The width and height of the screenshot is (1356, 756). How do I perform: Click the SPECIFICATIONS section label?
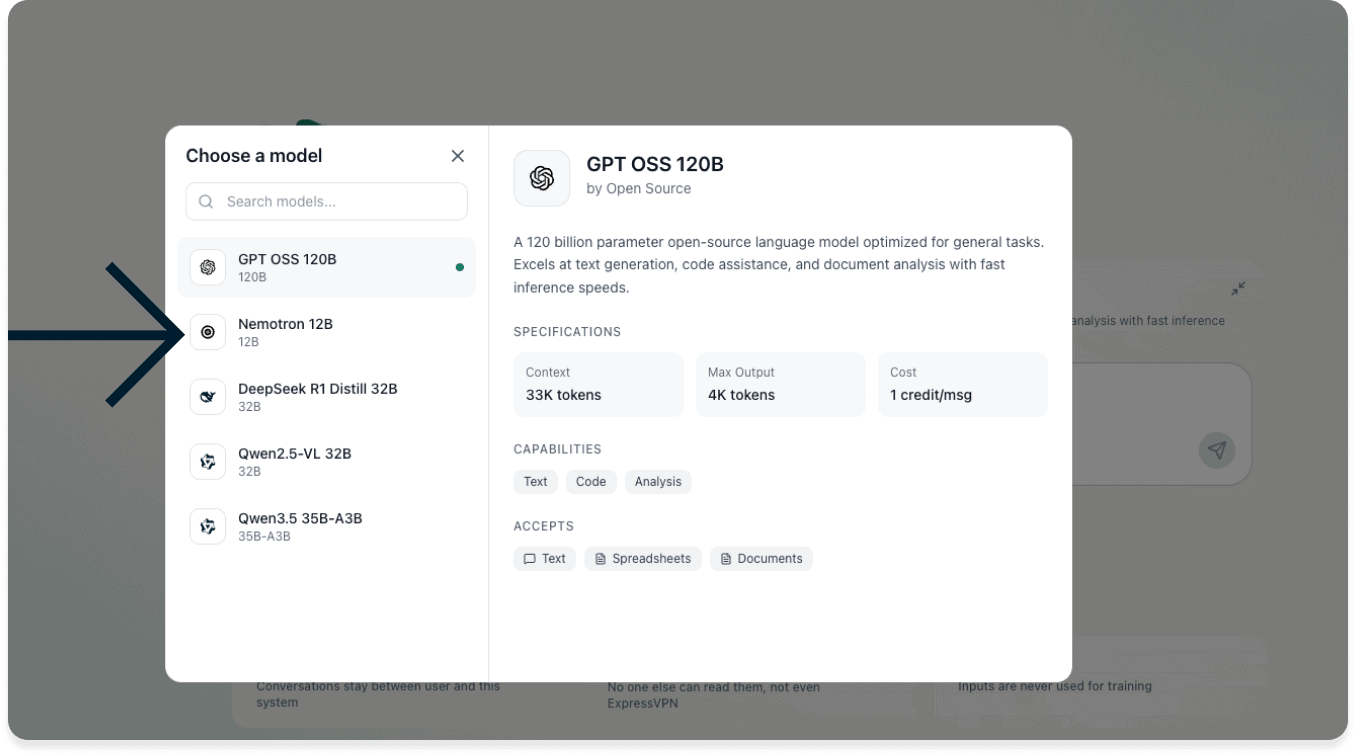pos(567,332)
